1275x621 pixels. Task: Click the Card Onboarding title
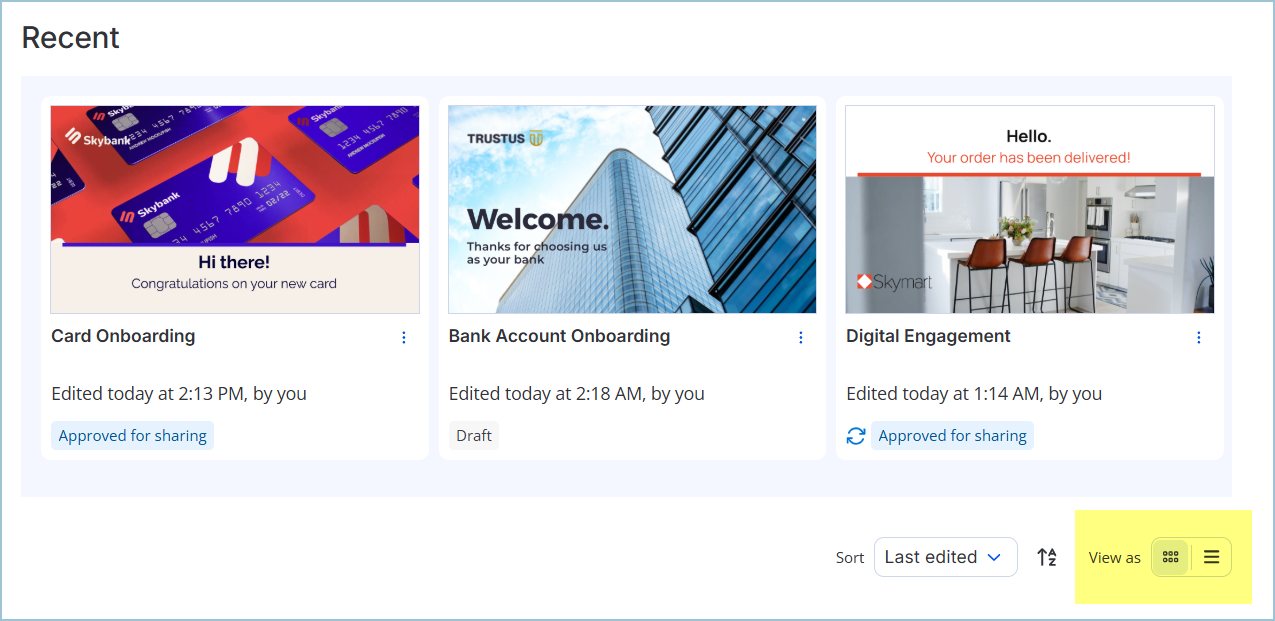[x=123, y=336]
